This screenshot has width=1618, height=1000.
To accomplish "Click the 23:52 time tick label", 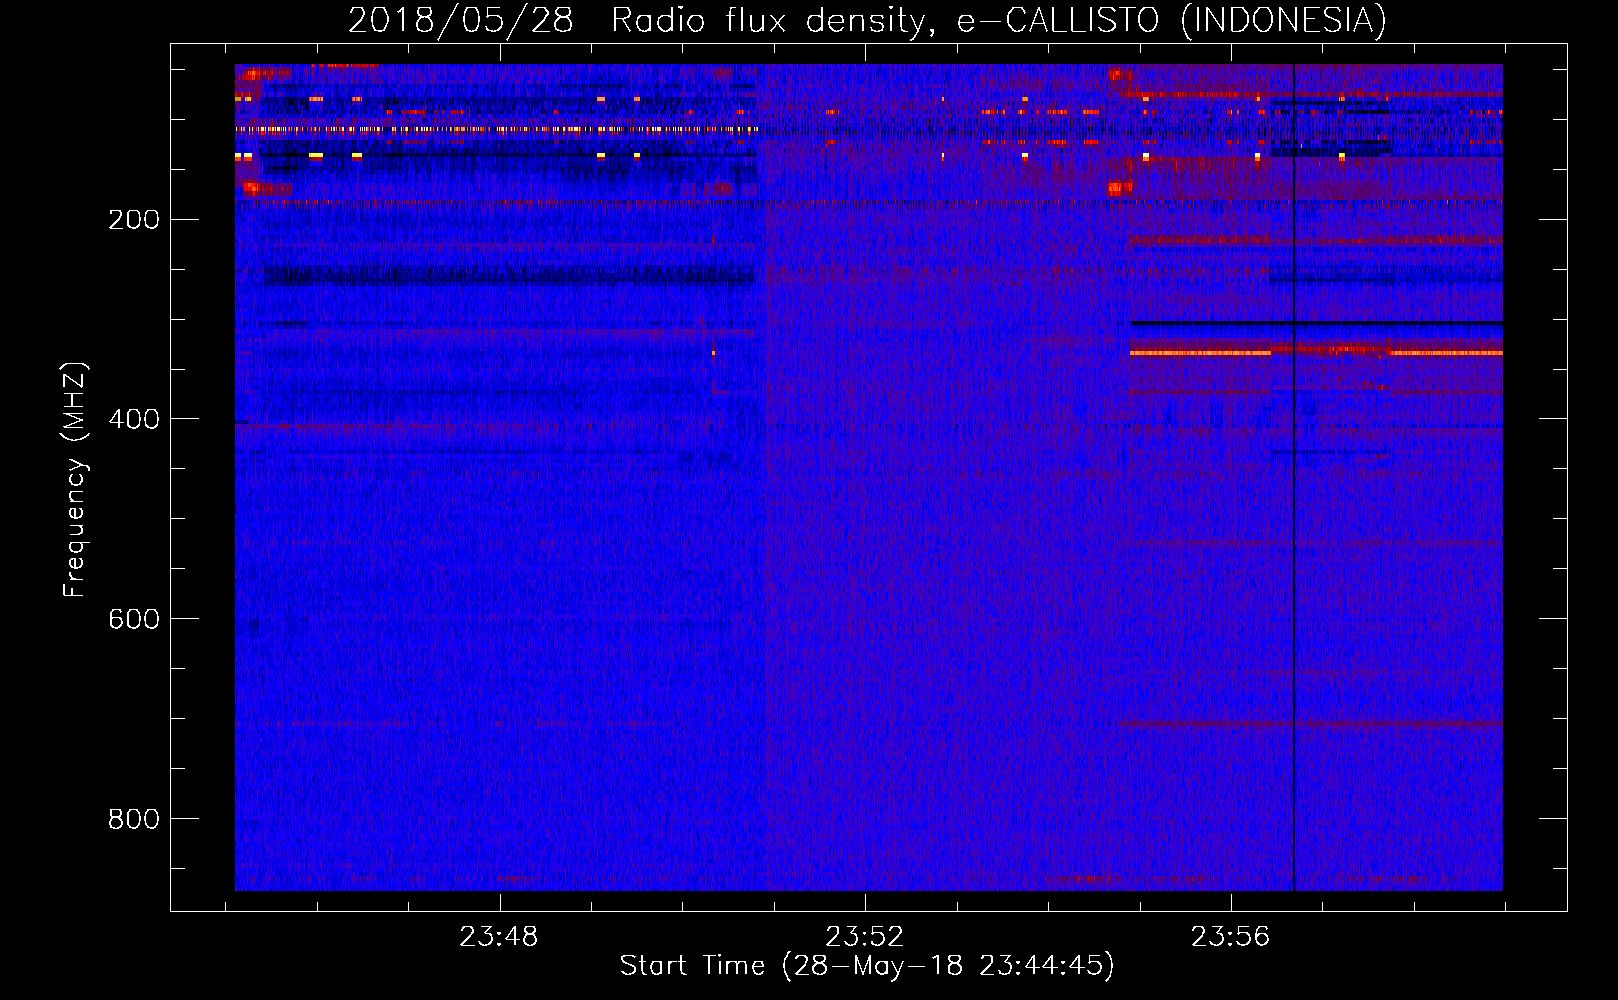I will coord(865,937).
